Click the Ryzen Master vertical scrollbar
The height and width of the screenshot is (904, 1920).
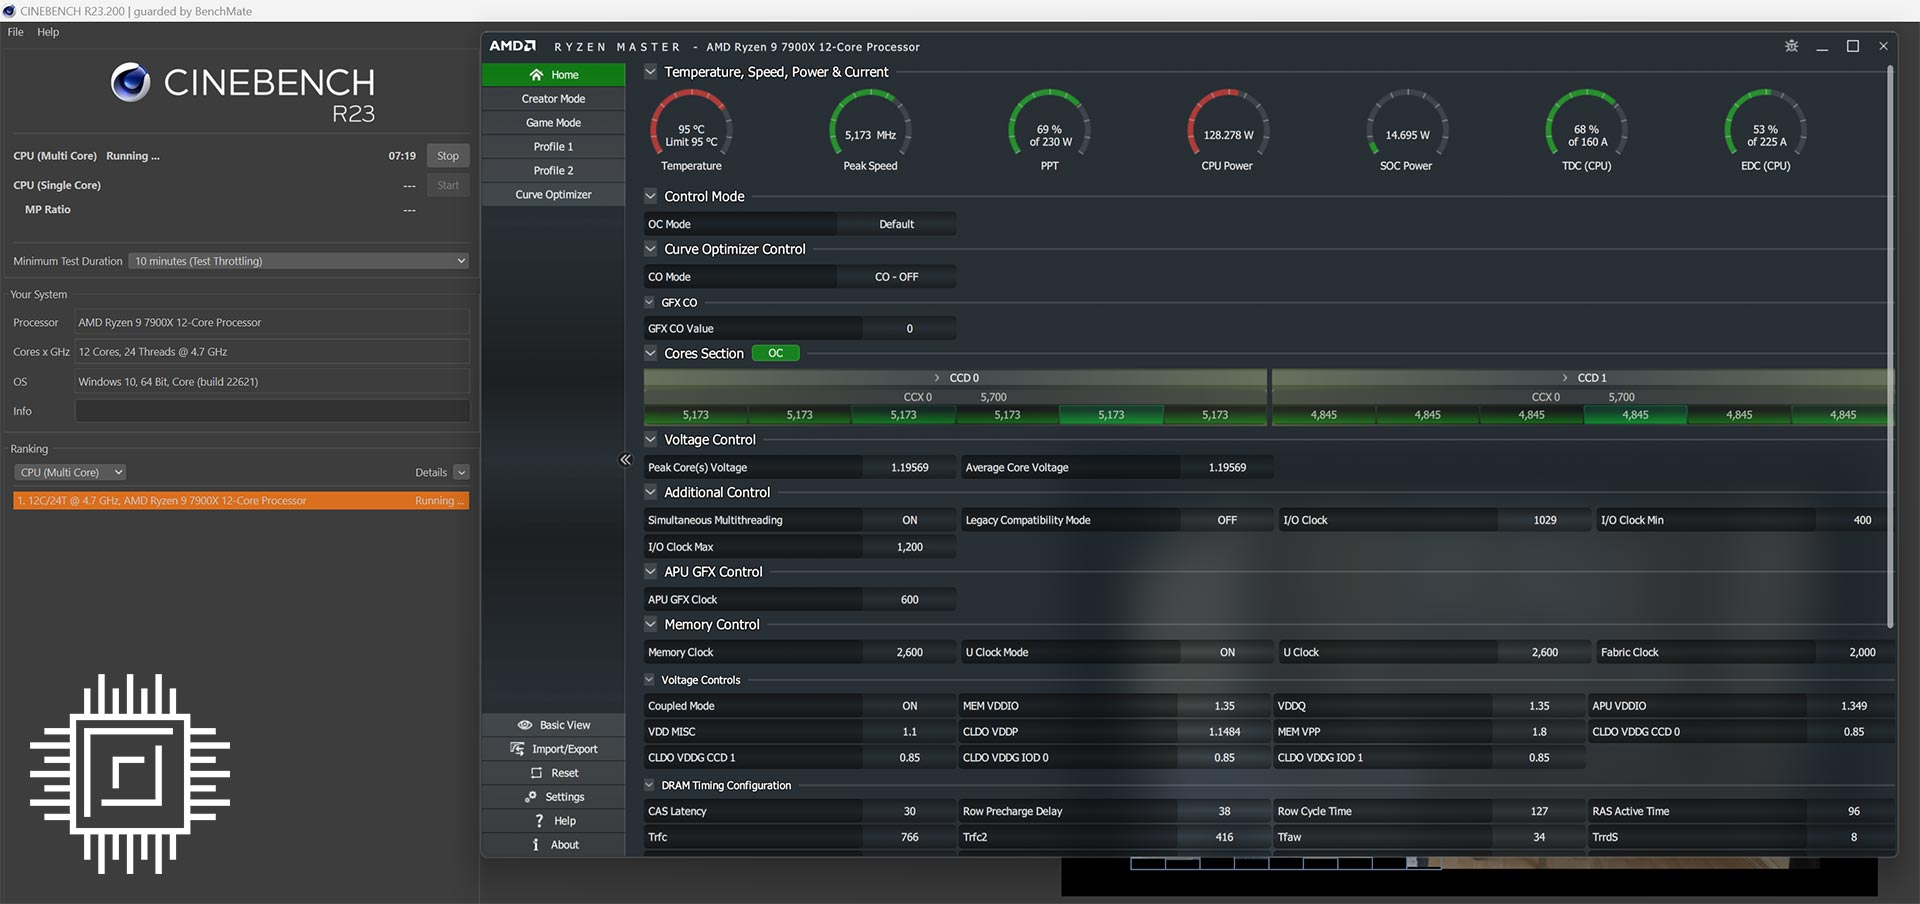[x=1890, y=346]
